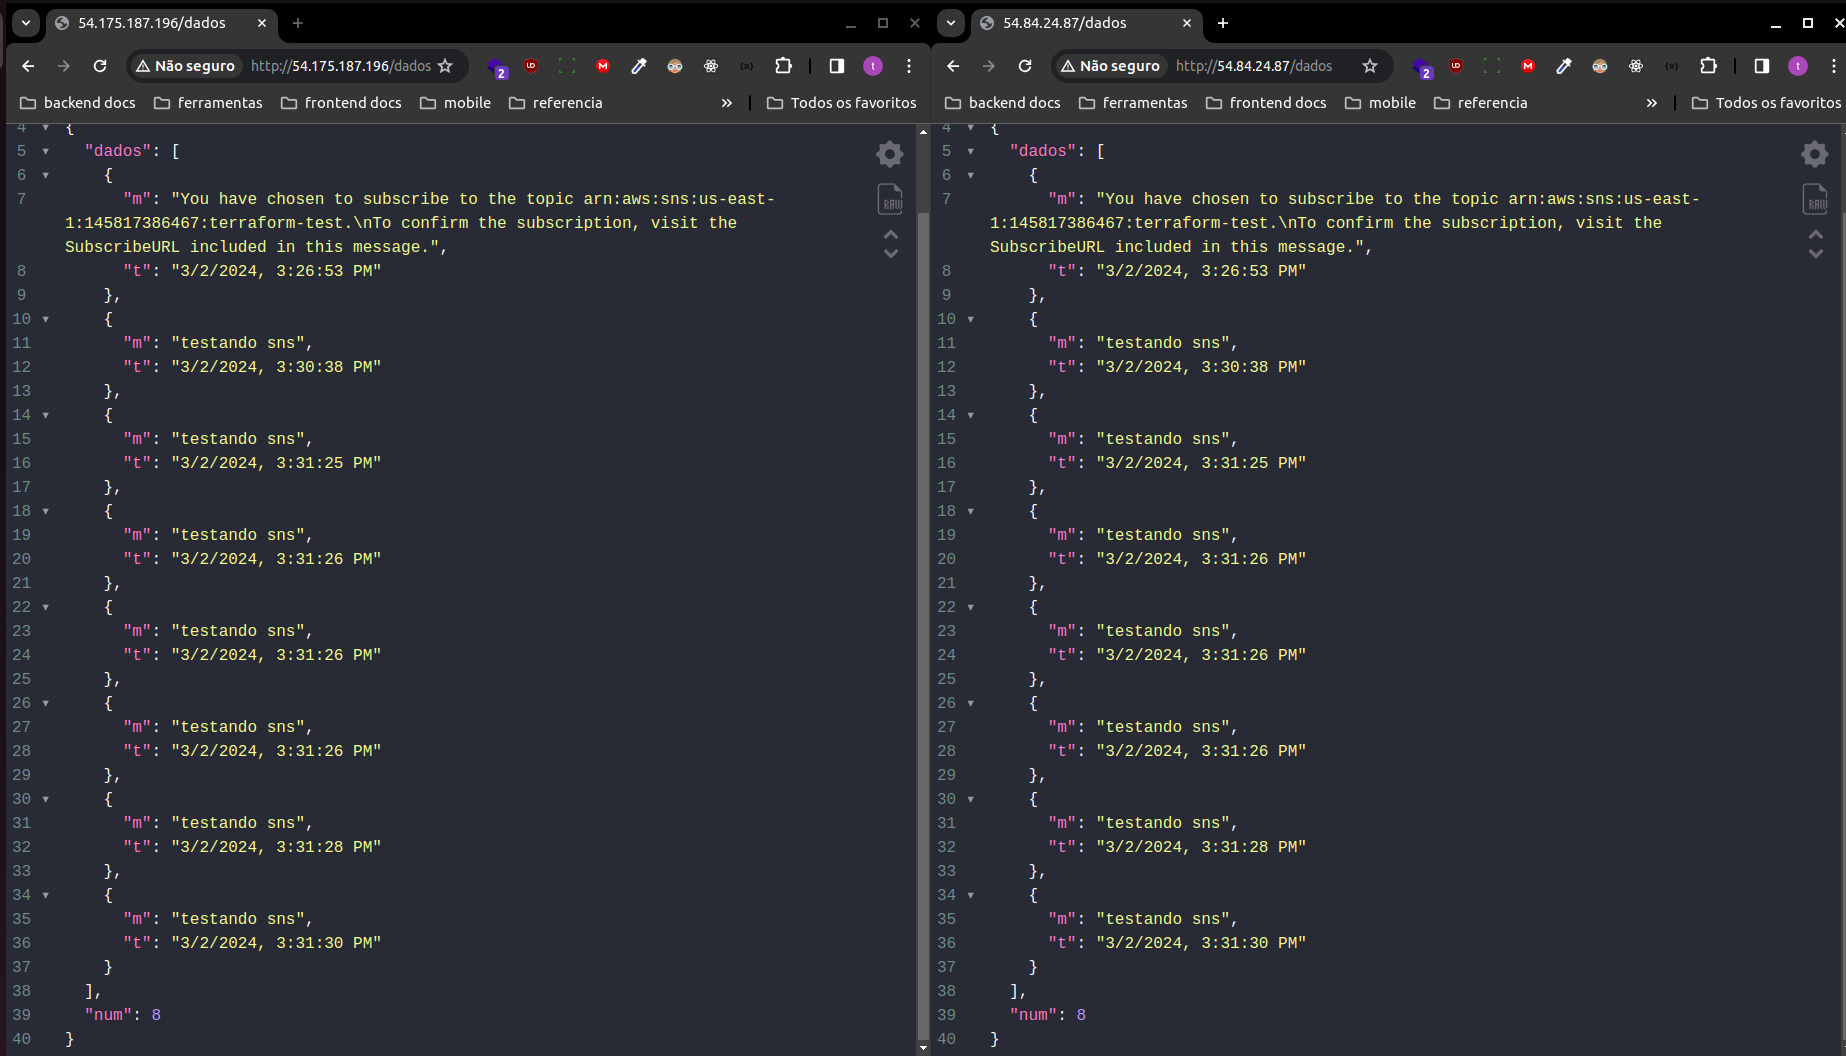
Task: Open a new tab in the right window
Action: click(x=1223, y=23)
